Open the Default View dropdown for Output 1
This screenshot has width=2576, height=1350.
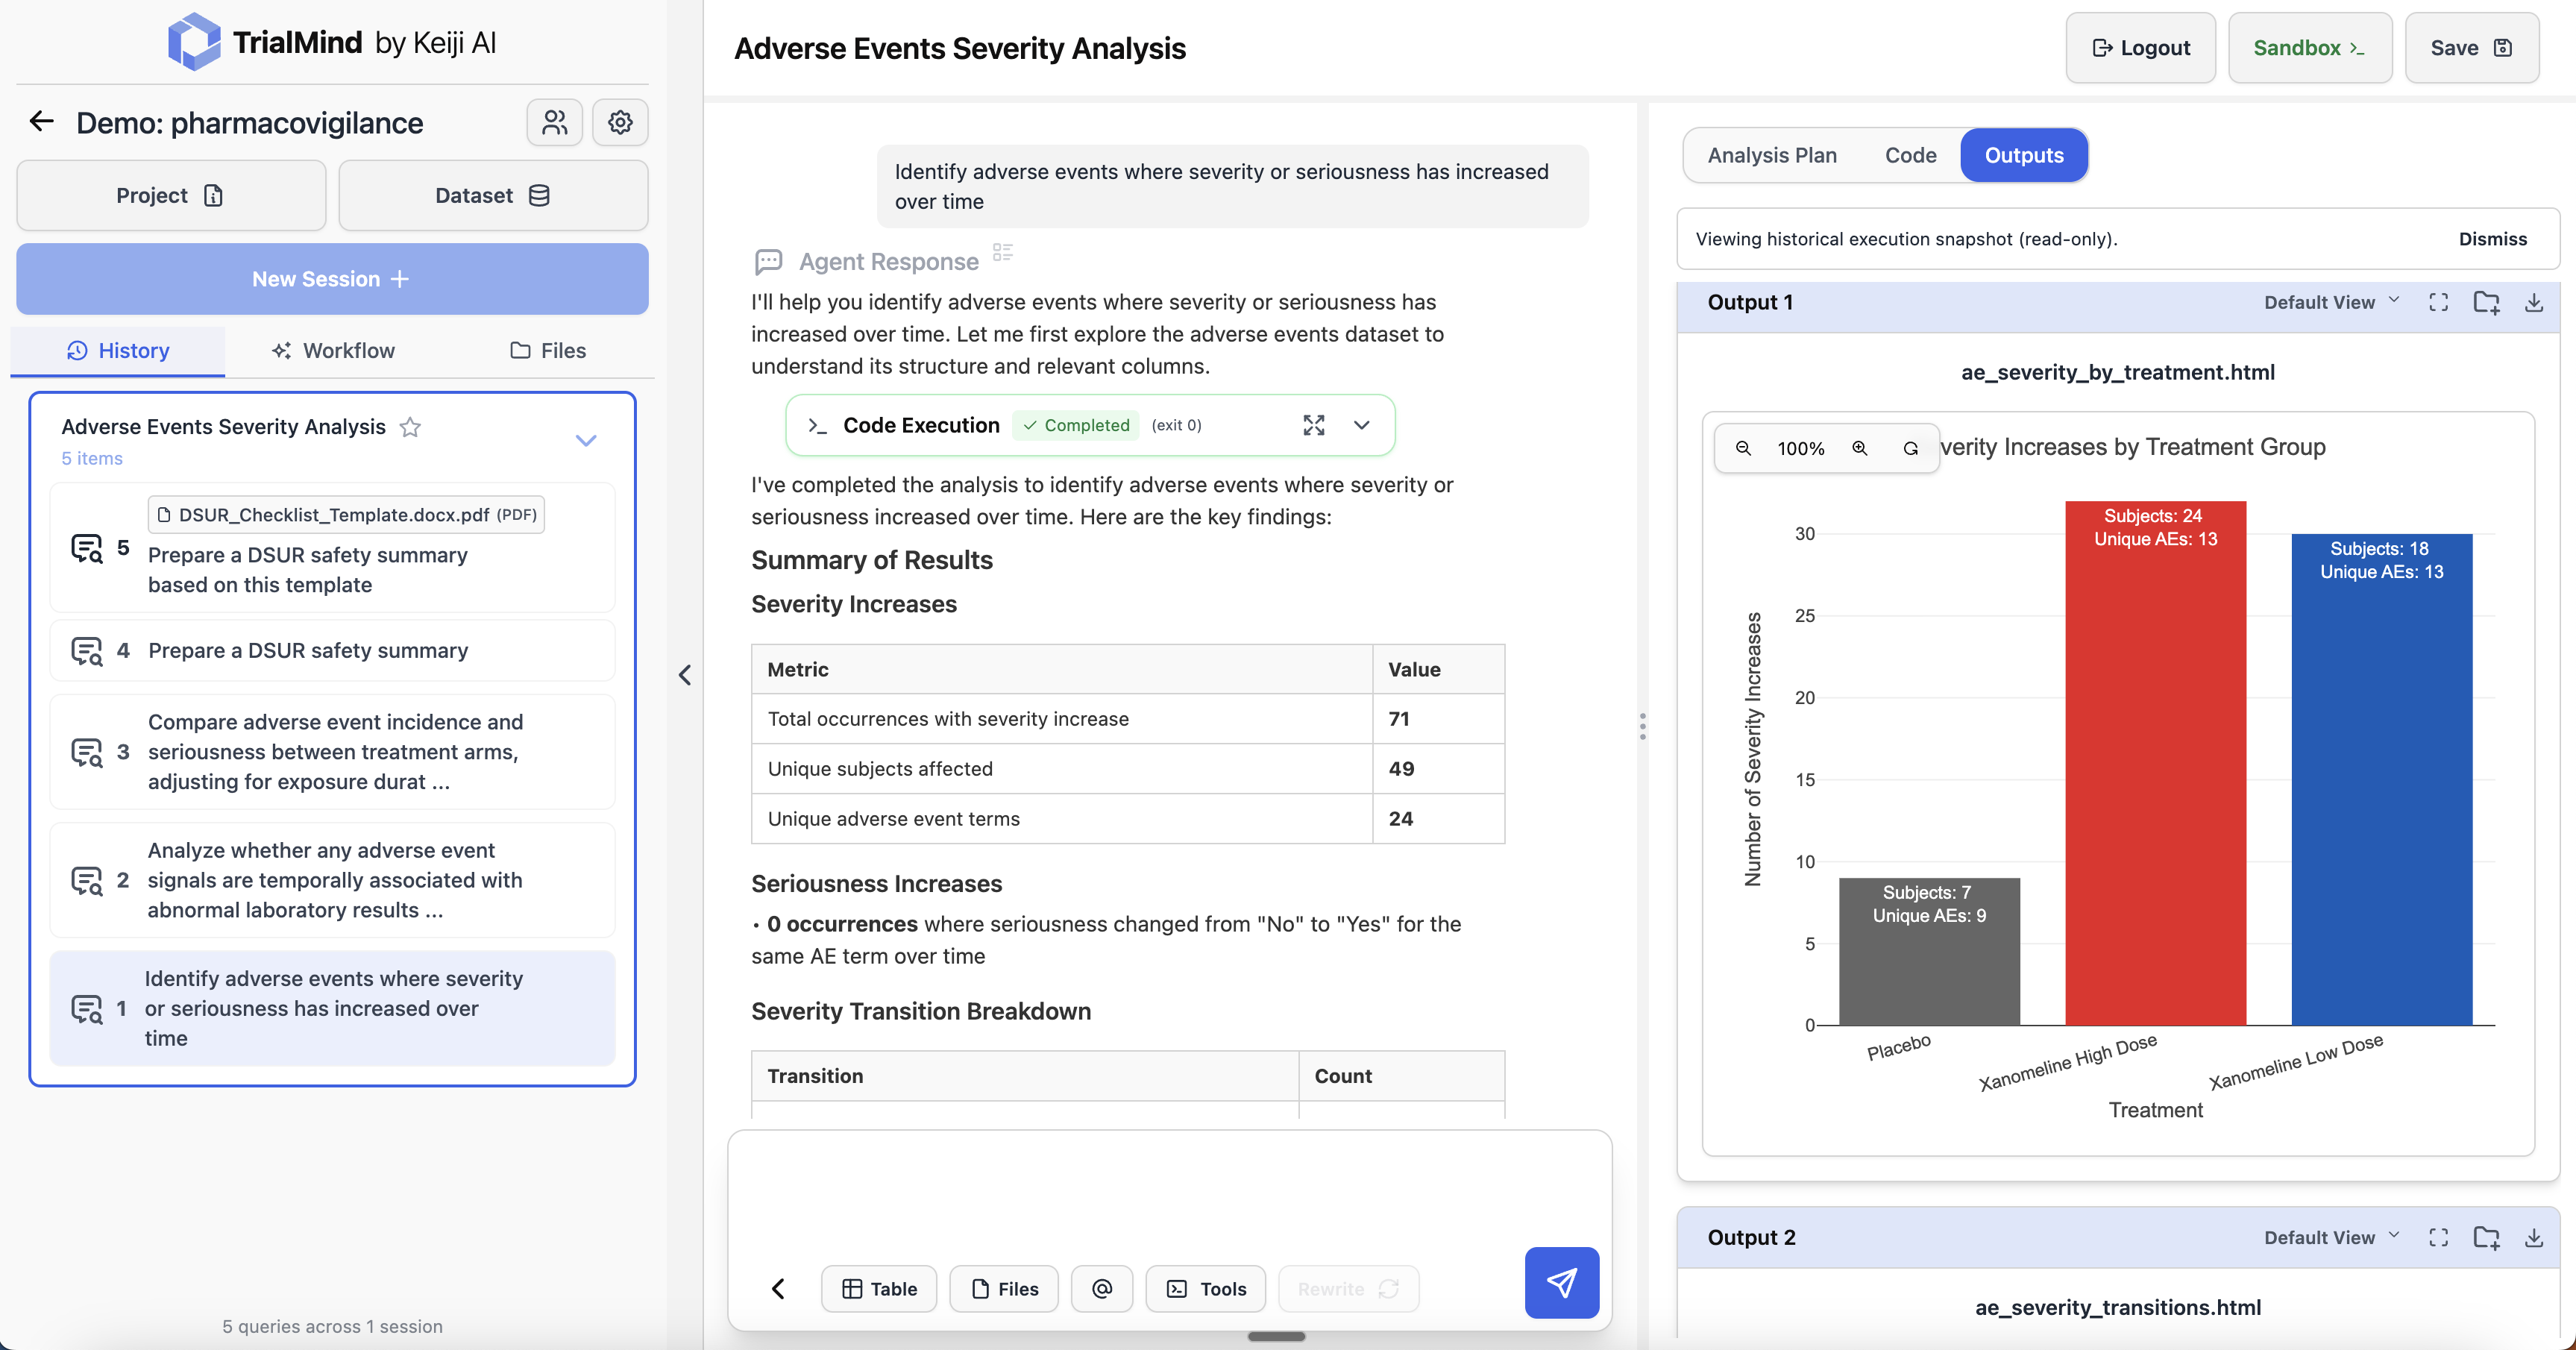pos(2330,302)
